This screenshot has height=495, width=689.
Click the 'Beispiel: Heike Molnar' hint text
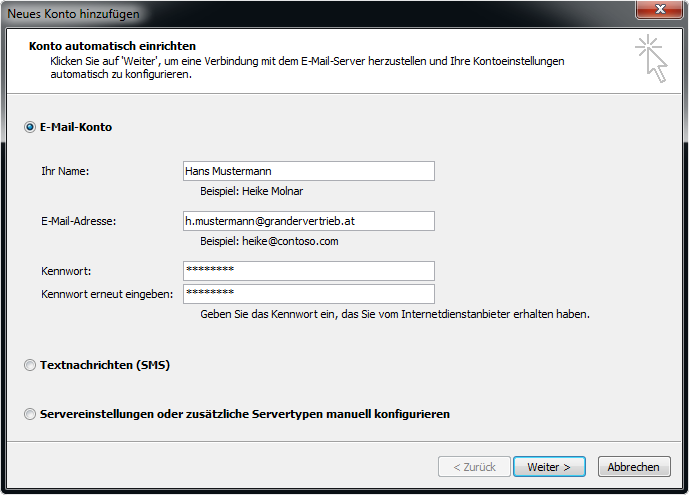251,191
